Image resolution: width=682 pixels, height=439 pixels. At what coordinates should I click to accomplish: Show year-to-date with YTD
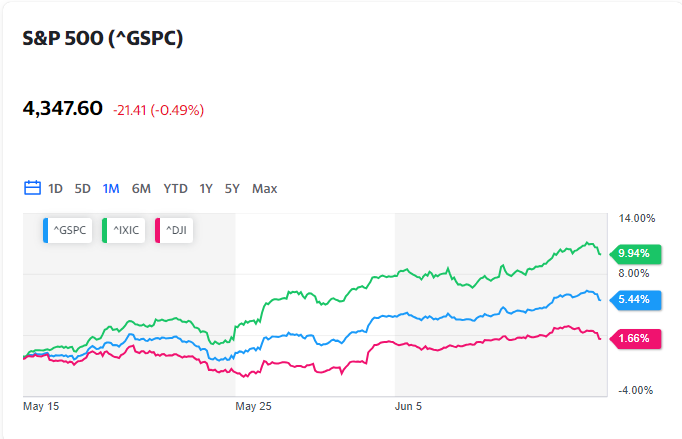click(176, 188)
